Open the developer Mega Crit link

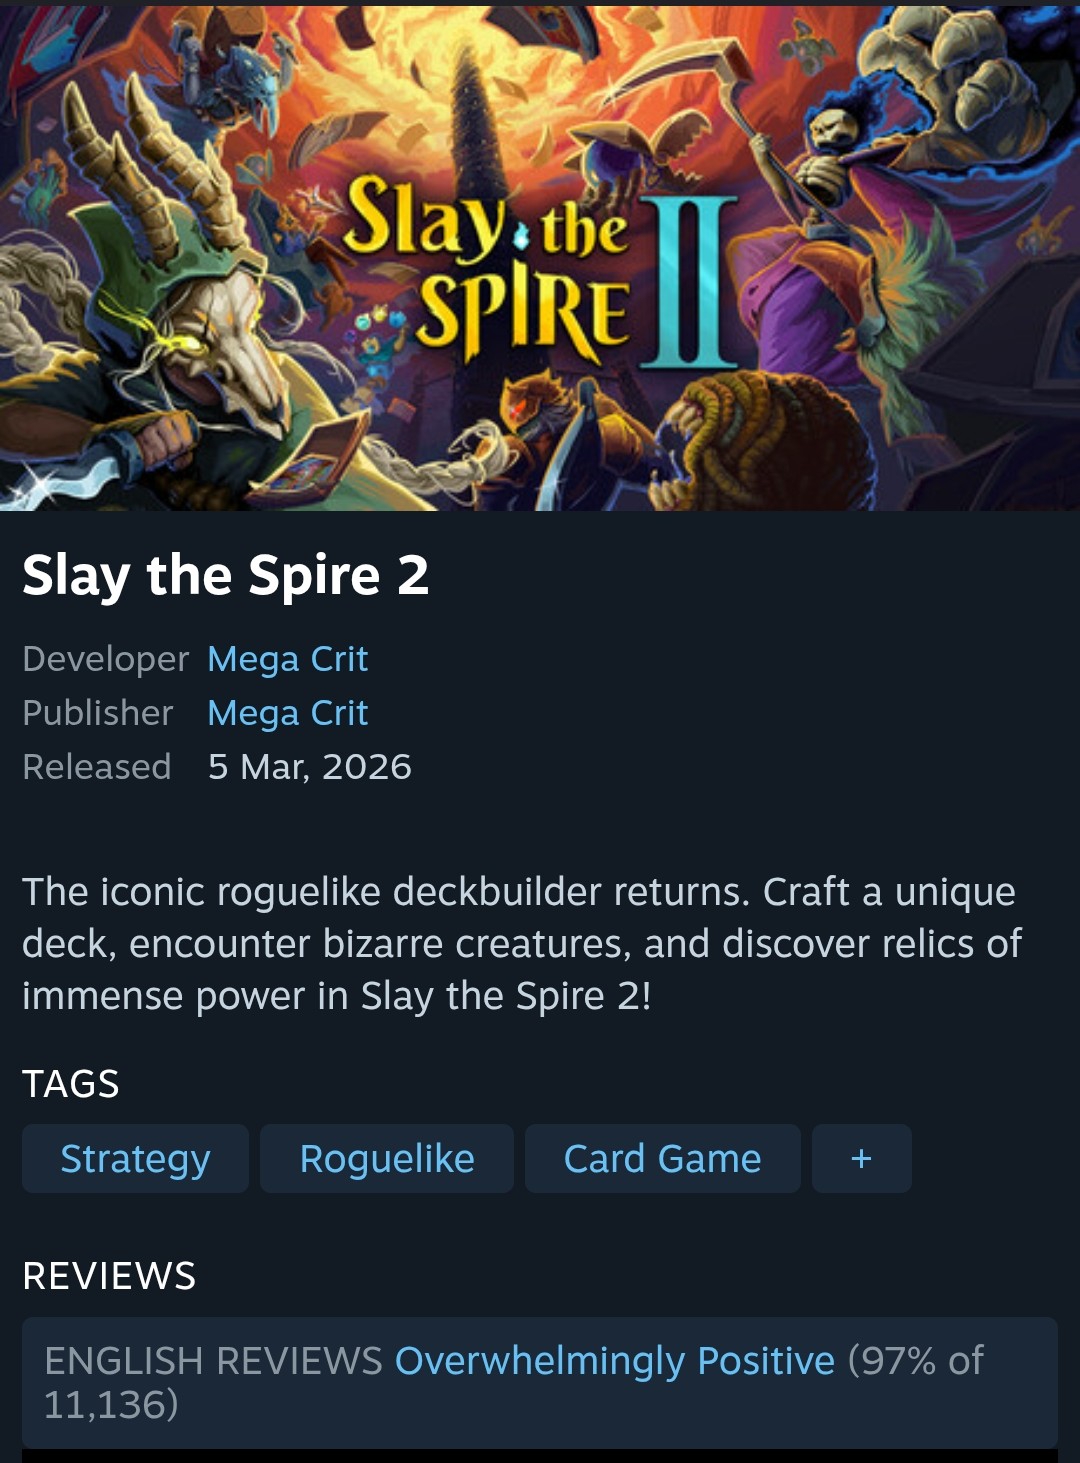(x=288, y=659)
